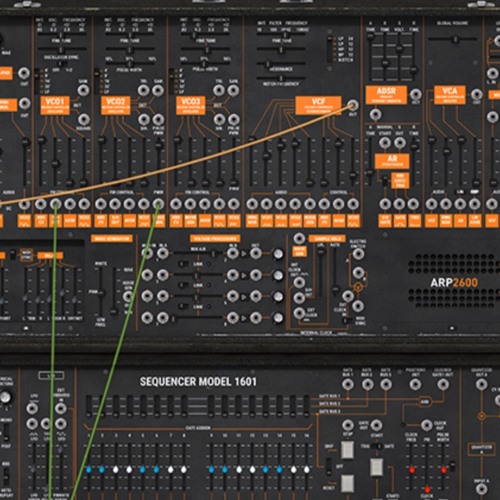The height and width of the screenshot is (500, 500).
Task: Click the VCO1 sawtooth output jack
Action: click(x=83, y=90)
